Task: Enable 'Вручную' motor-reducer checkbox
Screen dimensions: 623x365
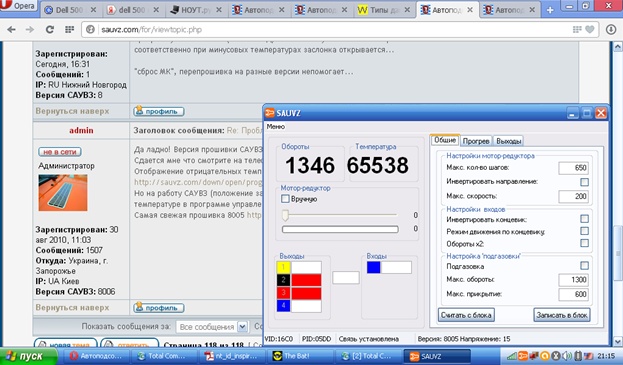Action: tap(285, 199)
